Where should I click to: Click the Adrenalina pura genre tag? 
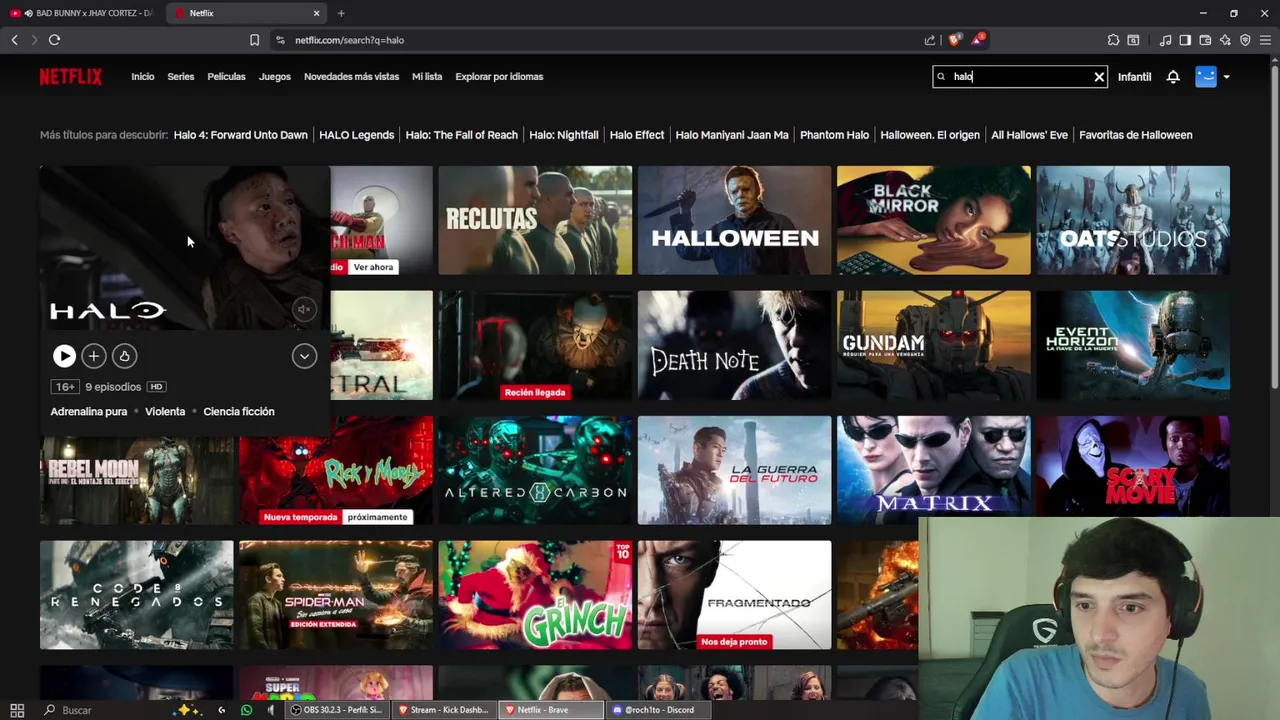point(89,412)
